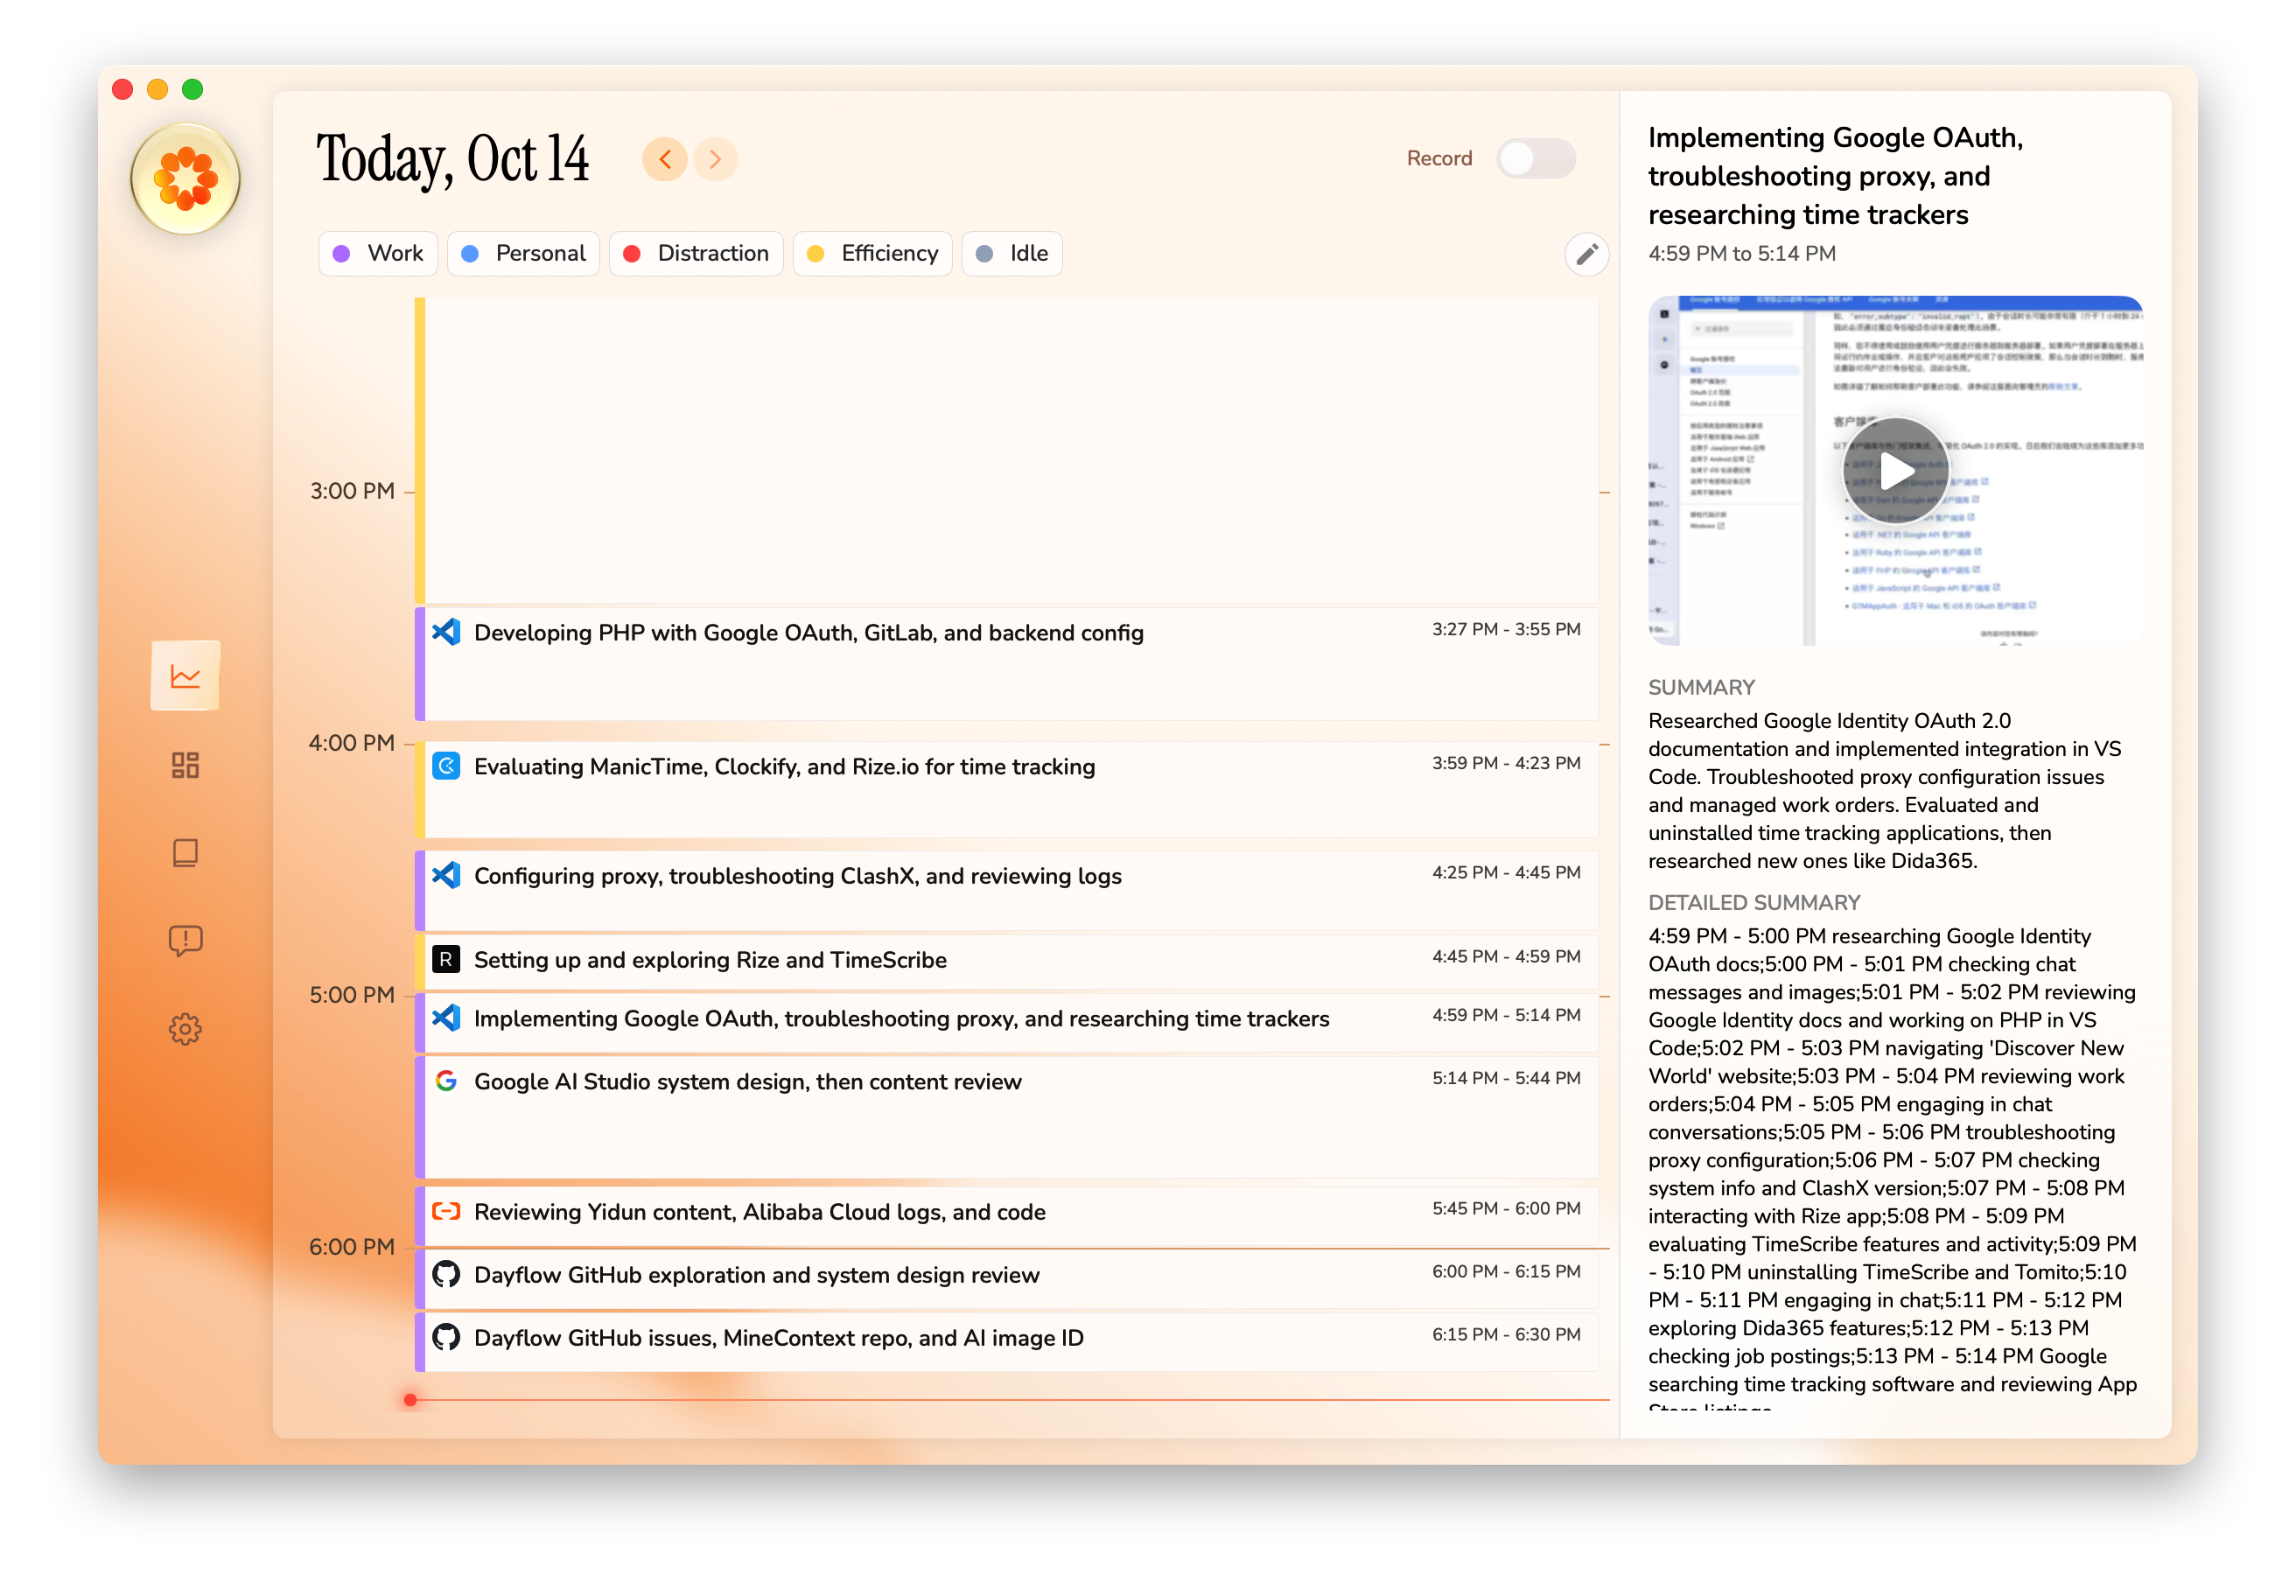Open the feedback bubble icon in sidebar
The image size is (2296, 1596).
(x=185, y=940)
